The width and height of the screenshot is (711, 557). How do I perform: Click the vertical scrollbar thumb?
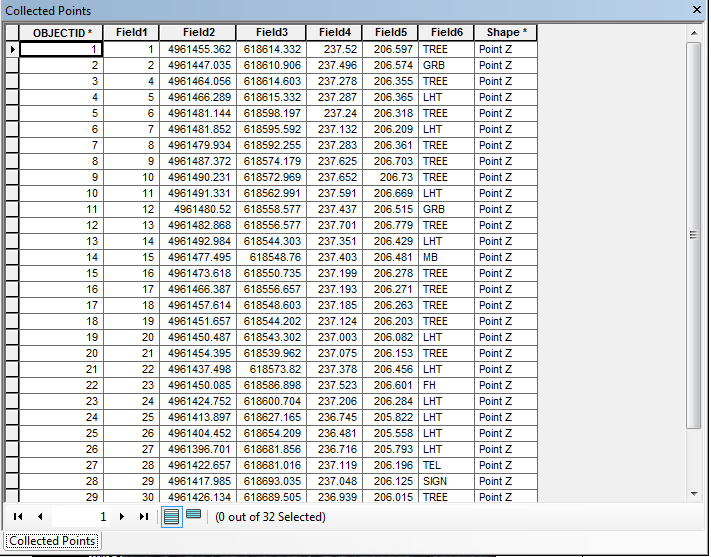tap(694, 235)
